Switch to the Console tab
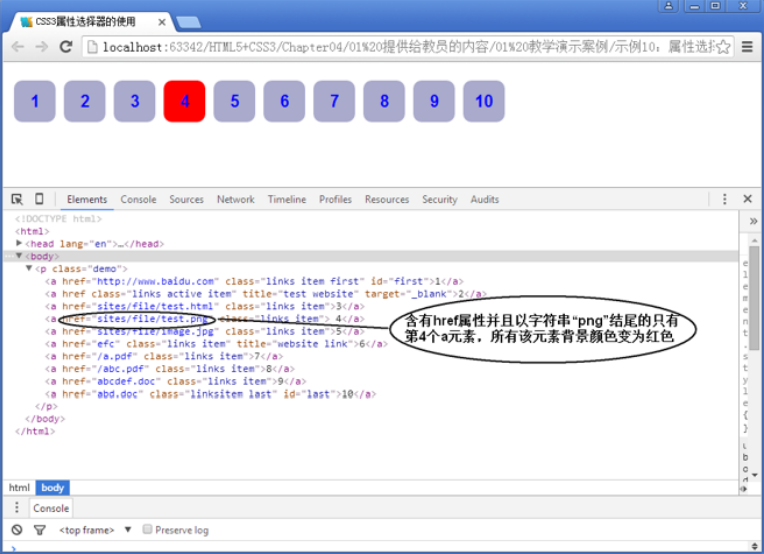 click(138, 199)
